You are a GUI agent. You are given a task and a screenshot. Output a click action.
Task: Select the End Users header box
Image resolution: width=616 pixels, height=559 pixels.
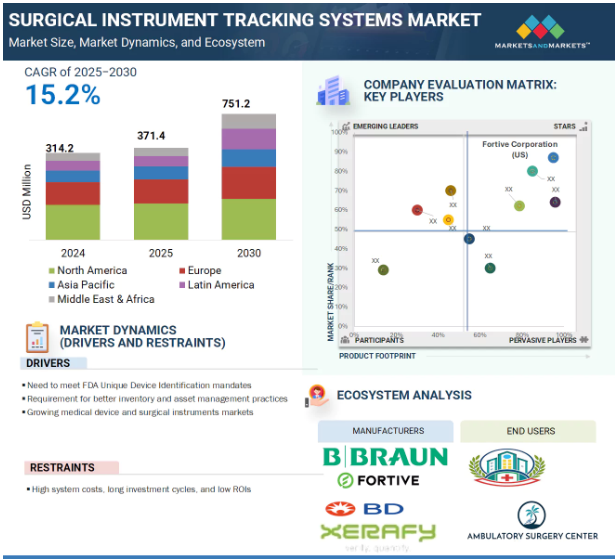(x=528, y=431)
